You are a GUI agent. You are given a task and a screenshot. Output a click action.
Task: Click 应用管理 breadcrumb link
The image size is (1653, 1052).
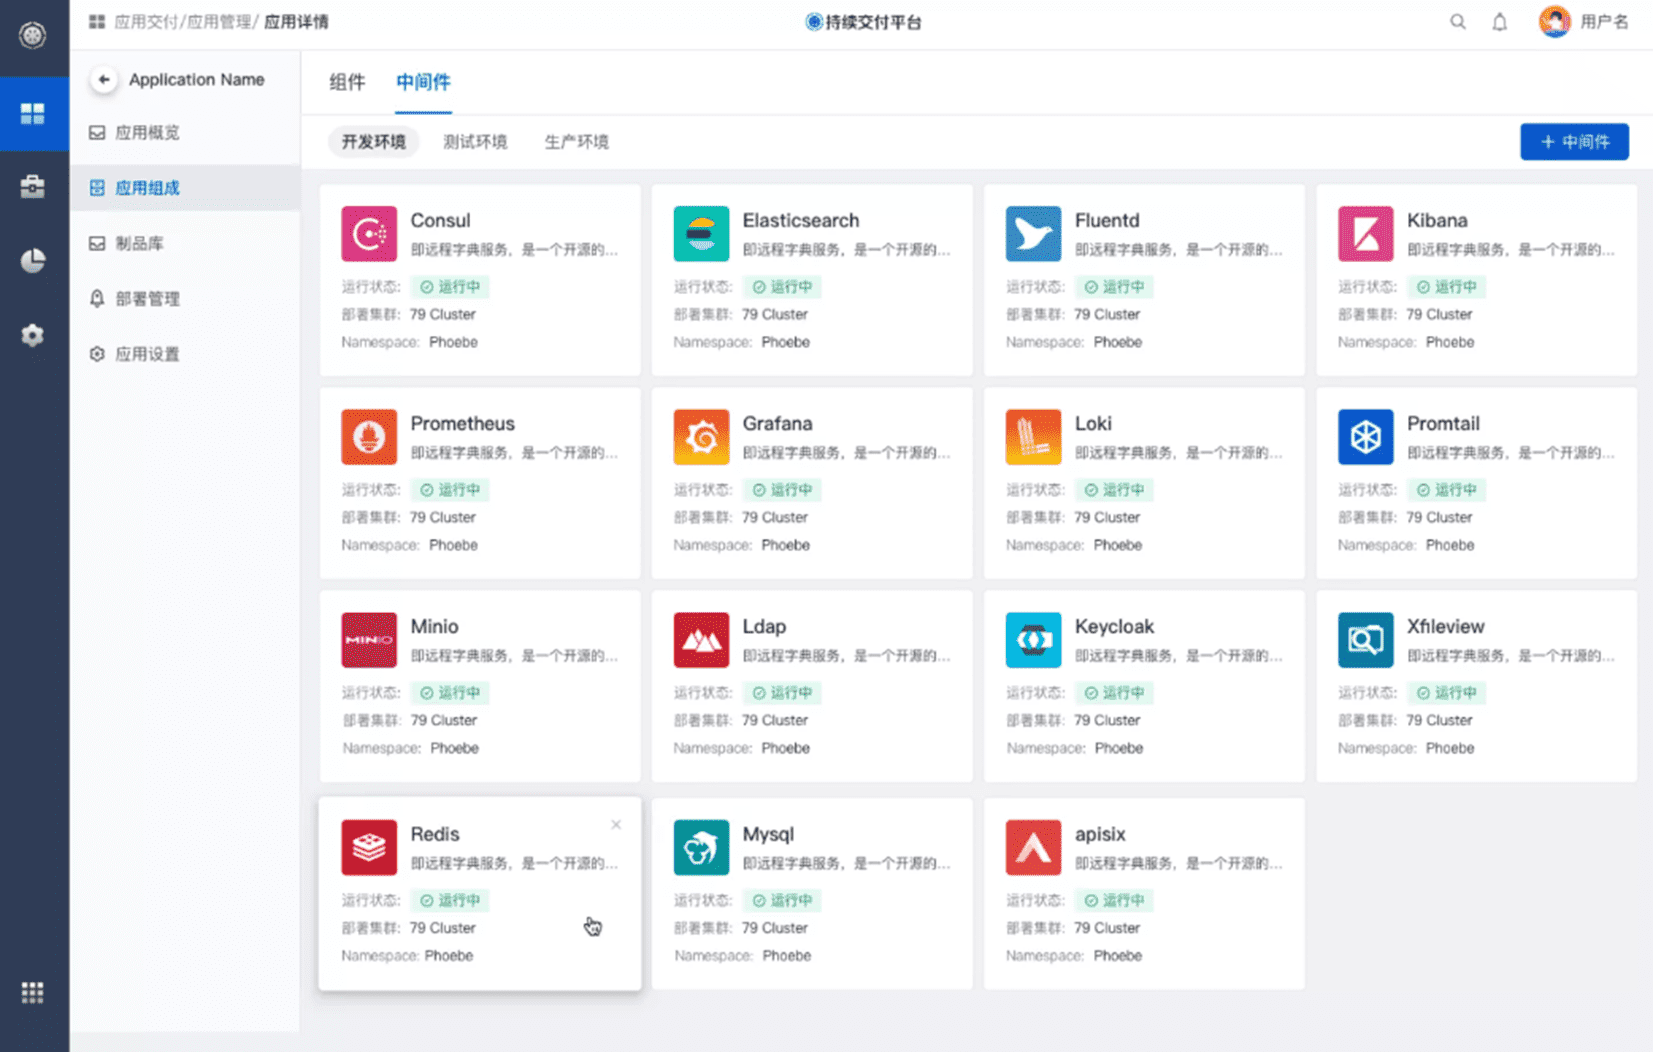point(219,22)
